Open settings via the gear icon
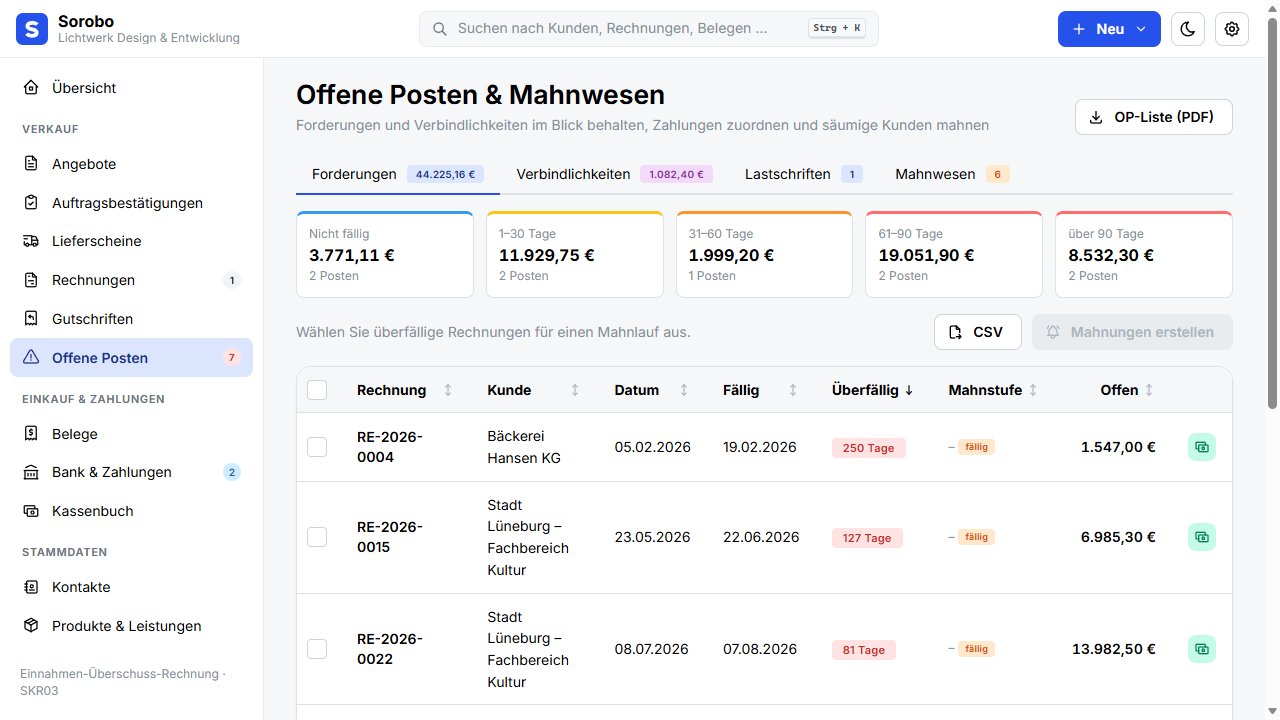 coord(1232,29)
